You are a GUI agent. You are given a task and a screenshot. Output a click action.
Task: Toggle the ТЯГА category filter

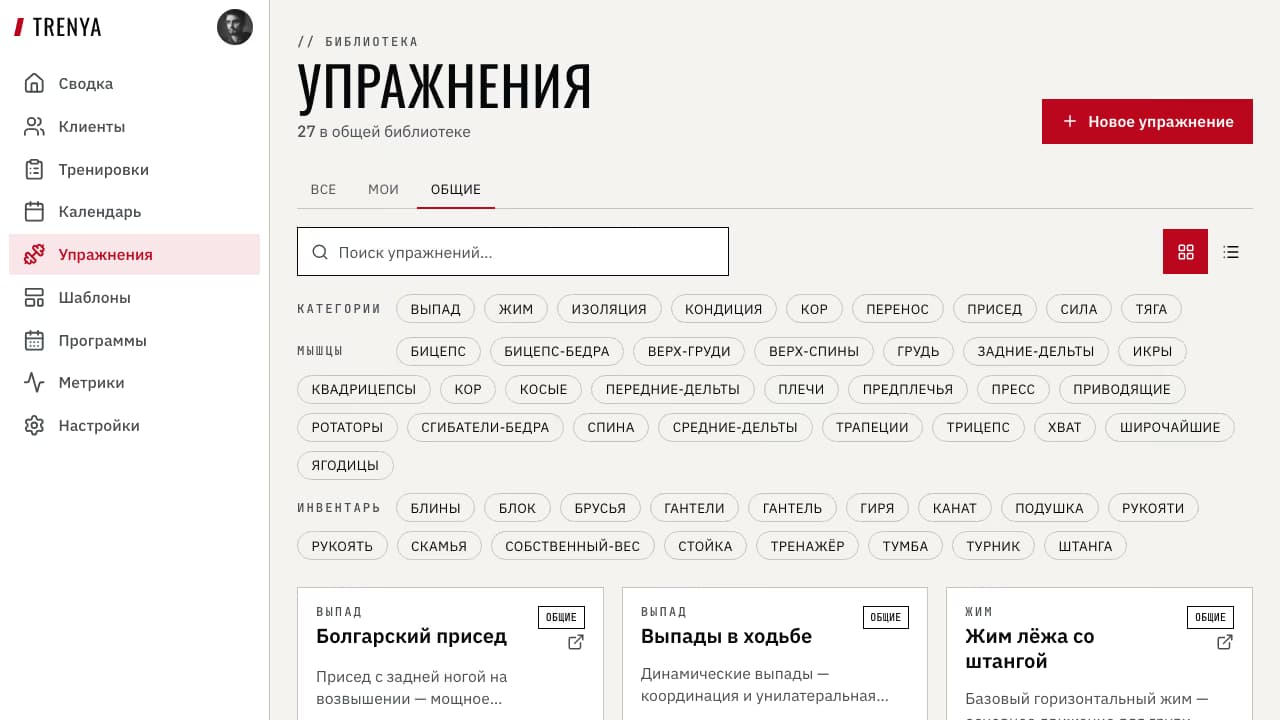[x=1151, y=309]
